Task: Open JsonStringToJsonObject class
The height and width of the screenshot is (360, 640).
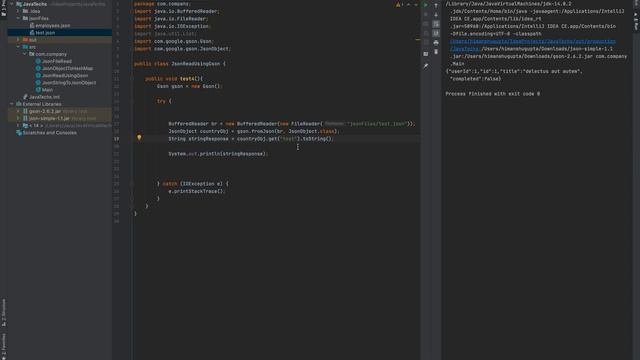Action: (69, 82)
